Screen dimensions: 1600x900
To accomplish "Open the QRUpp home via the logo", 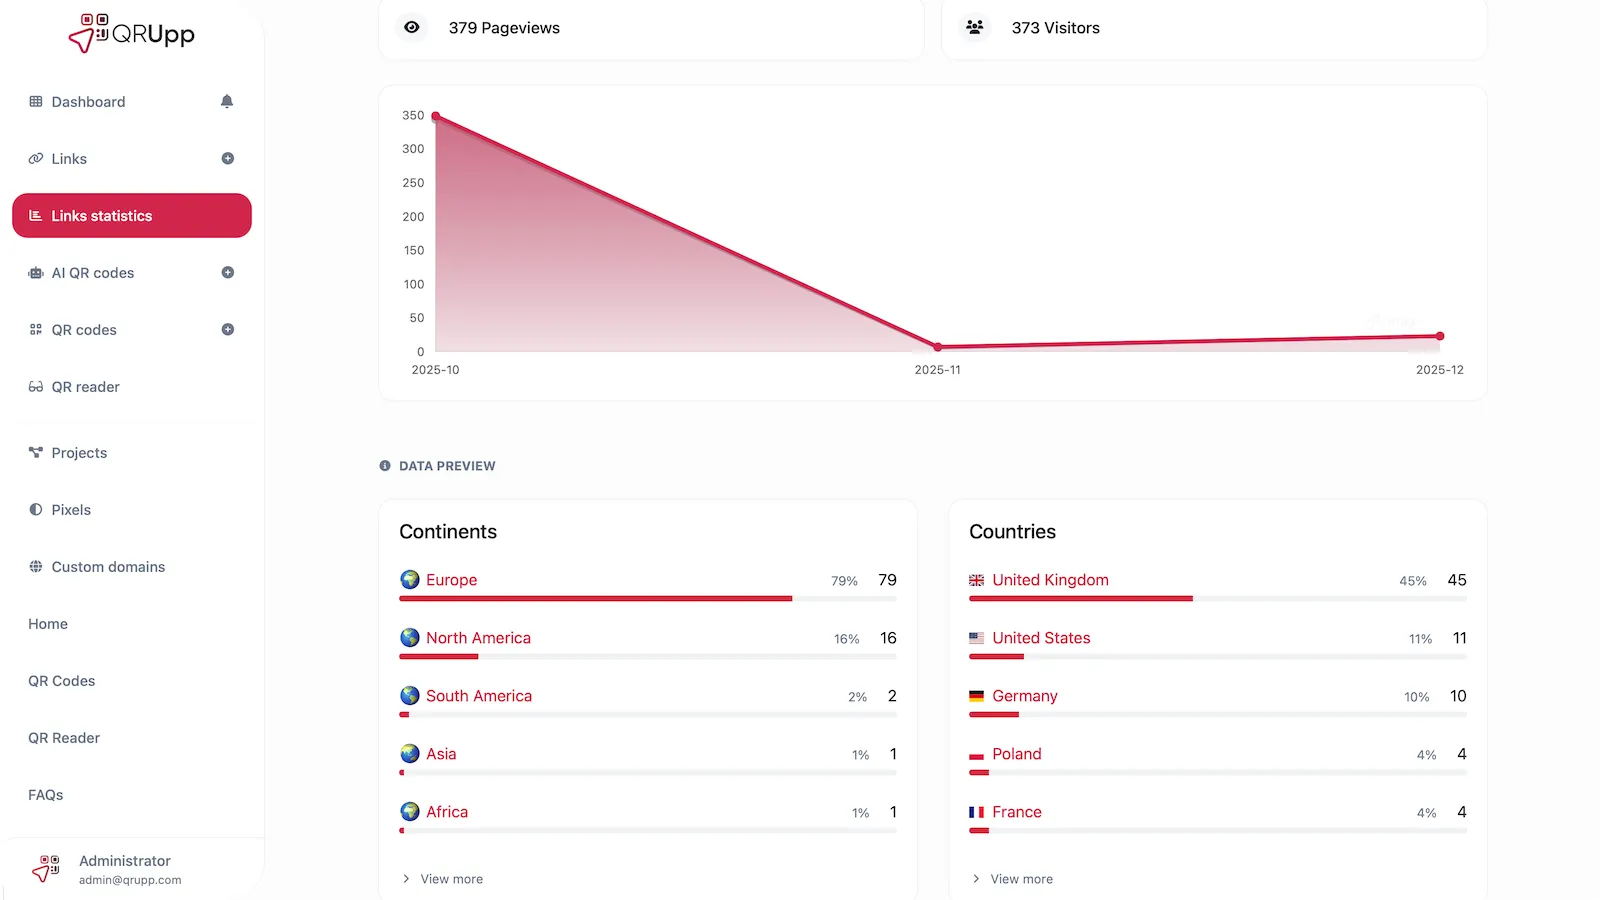I will (130, 33).
